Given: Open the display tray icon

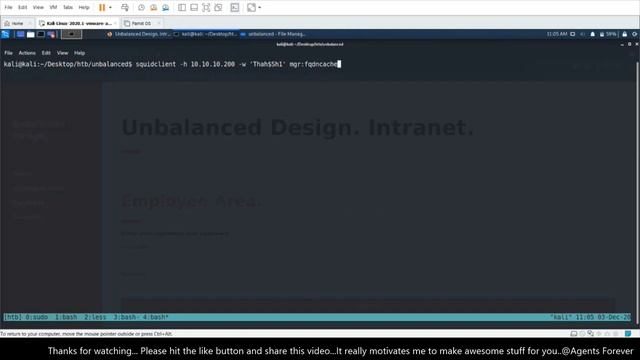Looking at the screenshot, I should [573, 34].
